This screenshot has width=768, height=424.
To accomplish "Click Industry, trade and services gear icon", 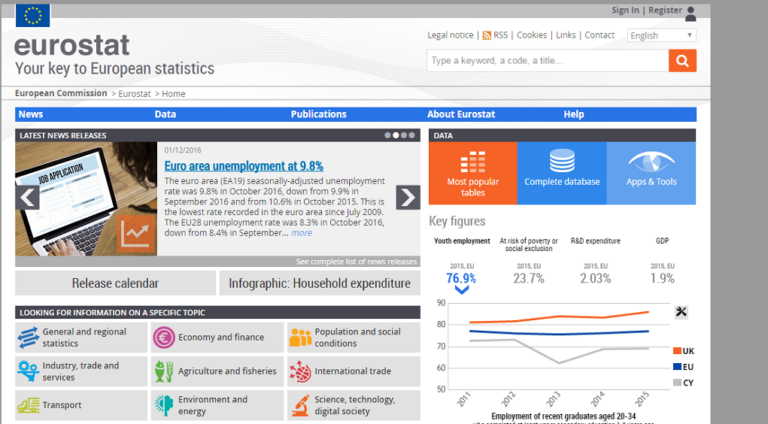I will pos(28,371).
